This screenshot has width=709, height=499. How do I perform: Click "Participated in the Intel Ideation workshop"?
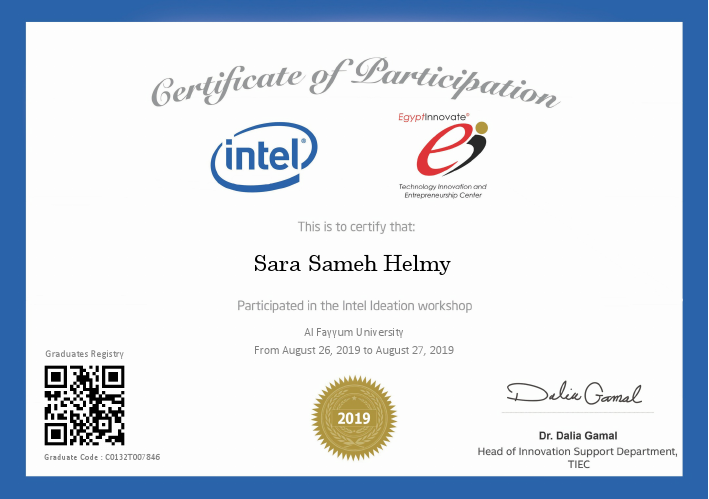354,306
